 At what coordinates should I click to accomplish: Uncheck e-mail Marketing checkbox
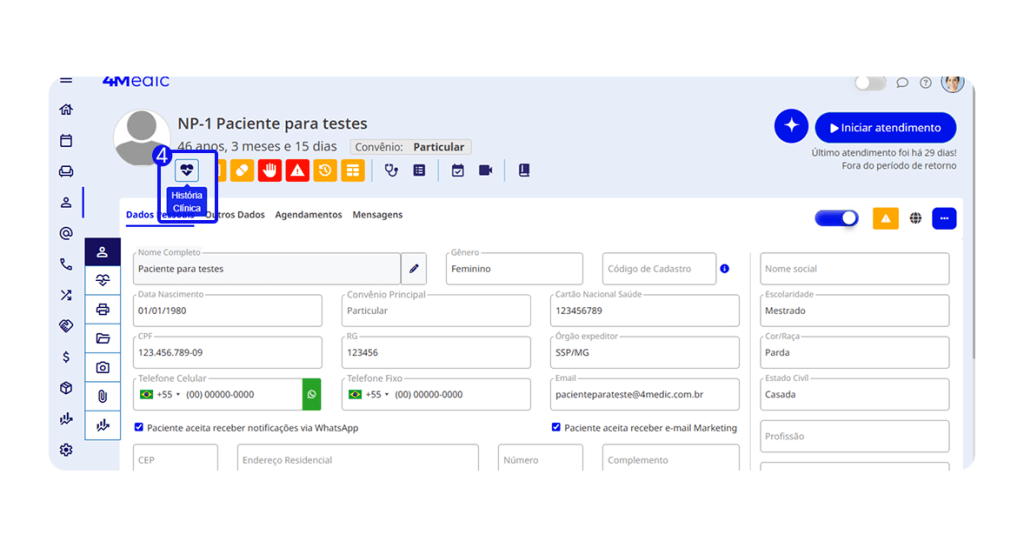click(556, 427)
